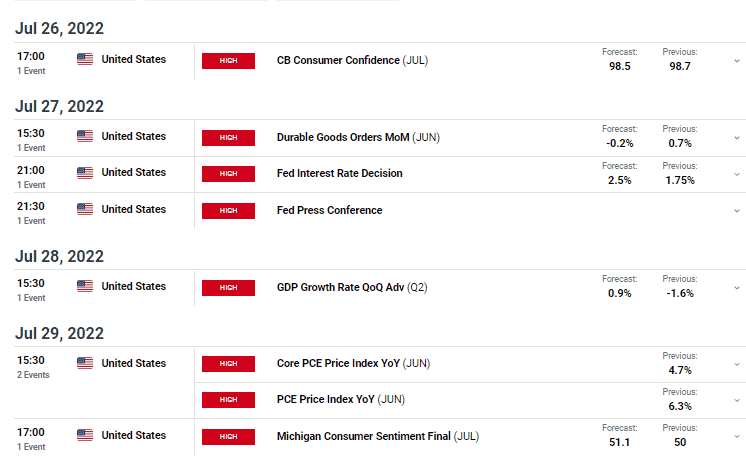Click the US flag beside GDP Growth Rate
Screen dimensions: 746x472
[85, 286]
